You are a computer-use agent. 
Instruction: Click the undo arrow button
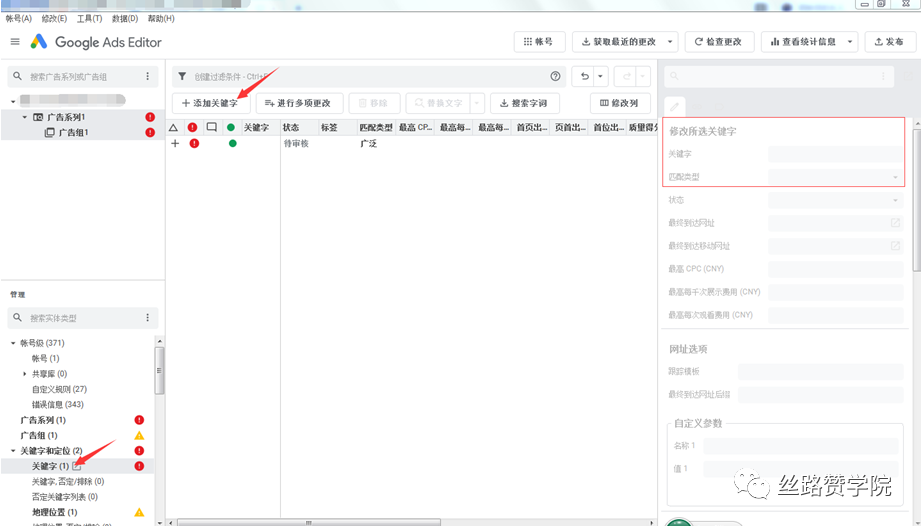pos(584,76)
